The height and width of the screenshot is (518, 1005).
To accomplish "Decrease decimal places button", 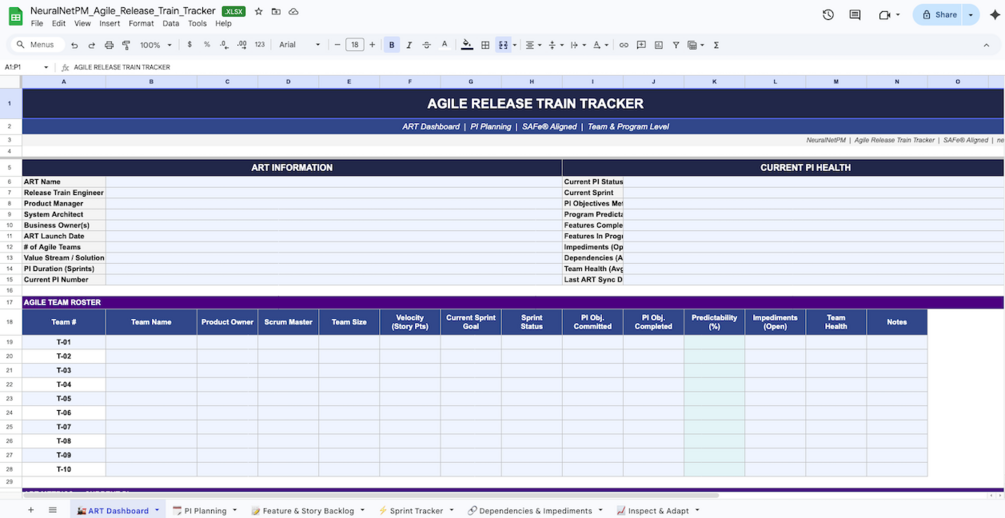I will (x=224, y=45).
